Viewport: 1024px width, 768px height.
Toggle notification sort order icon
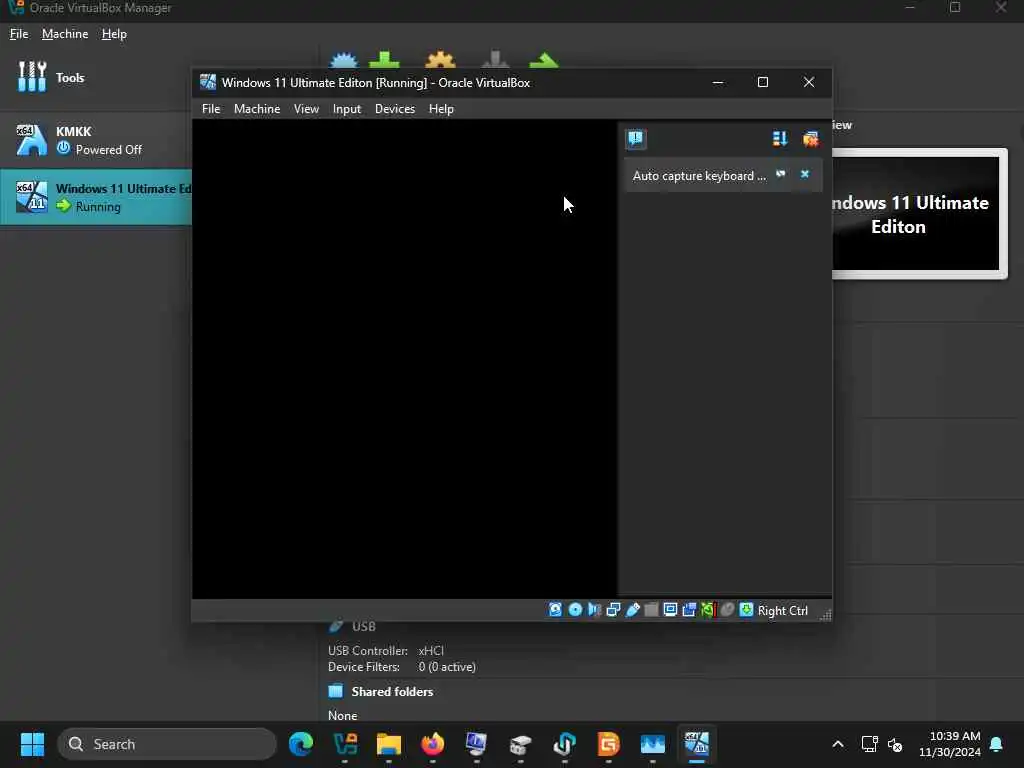(x=780, y=138)
